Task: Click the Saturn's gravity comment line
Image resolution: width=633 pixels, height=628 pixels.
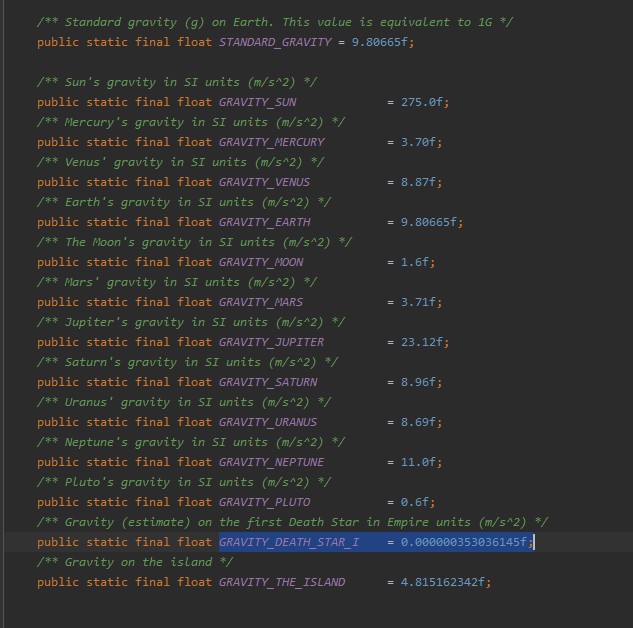Action: pyautogui.click(x=187, y=362)
